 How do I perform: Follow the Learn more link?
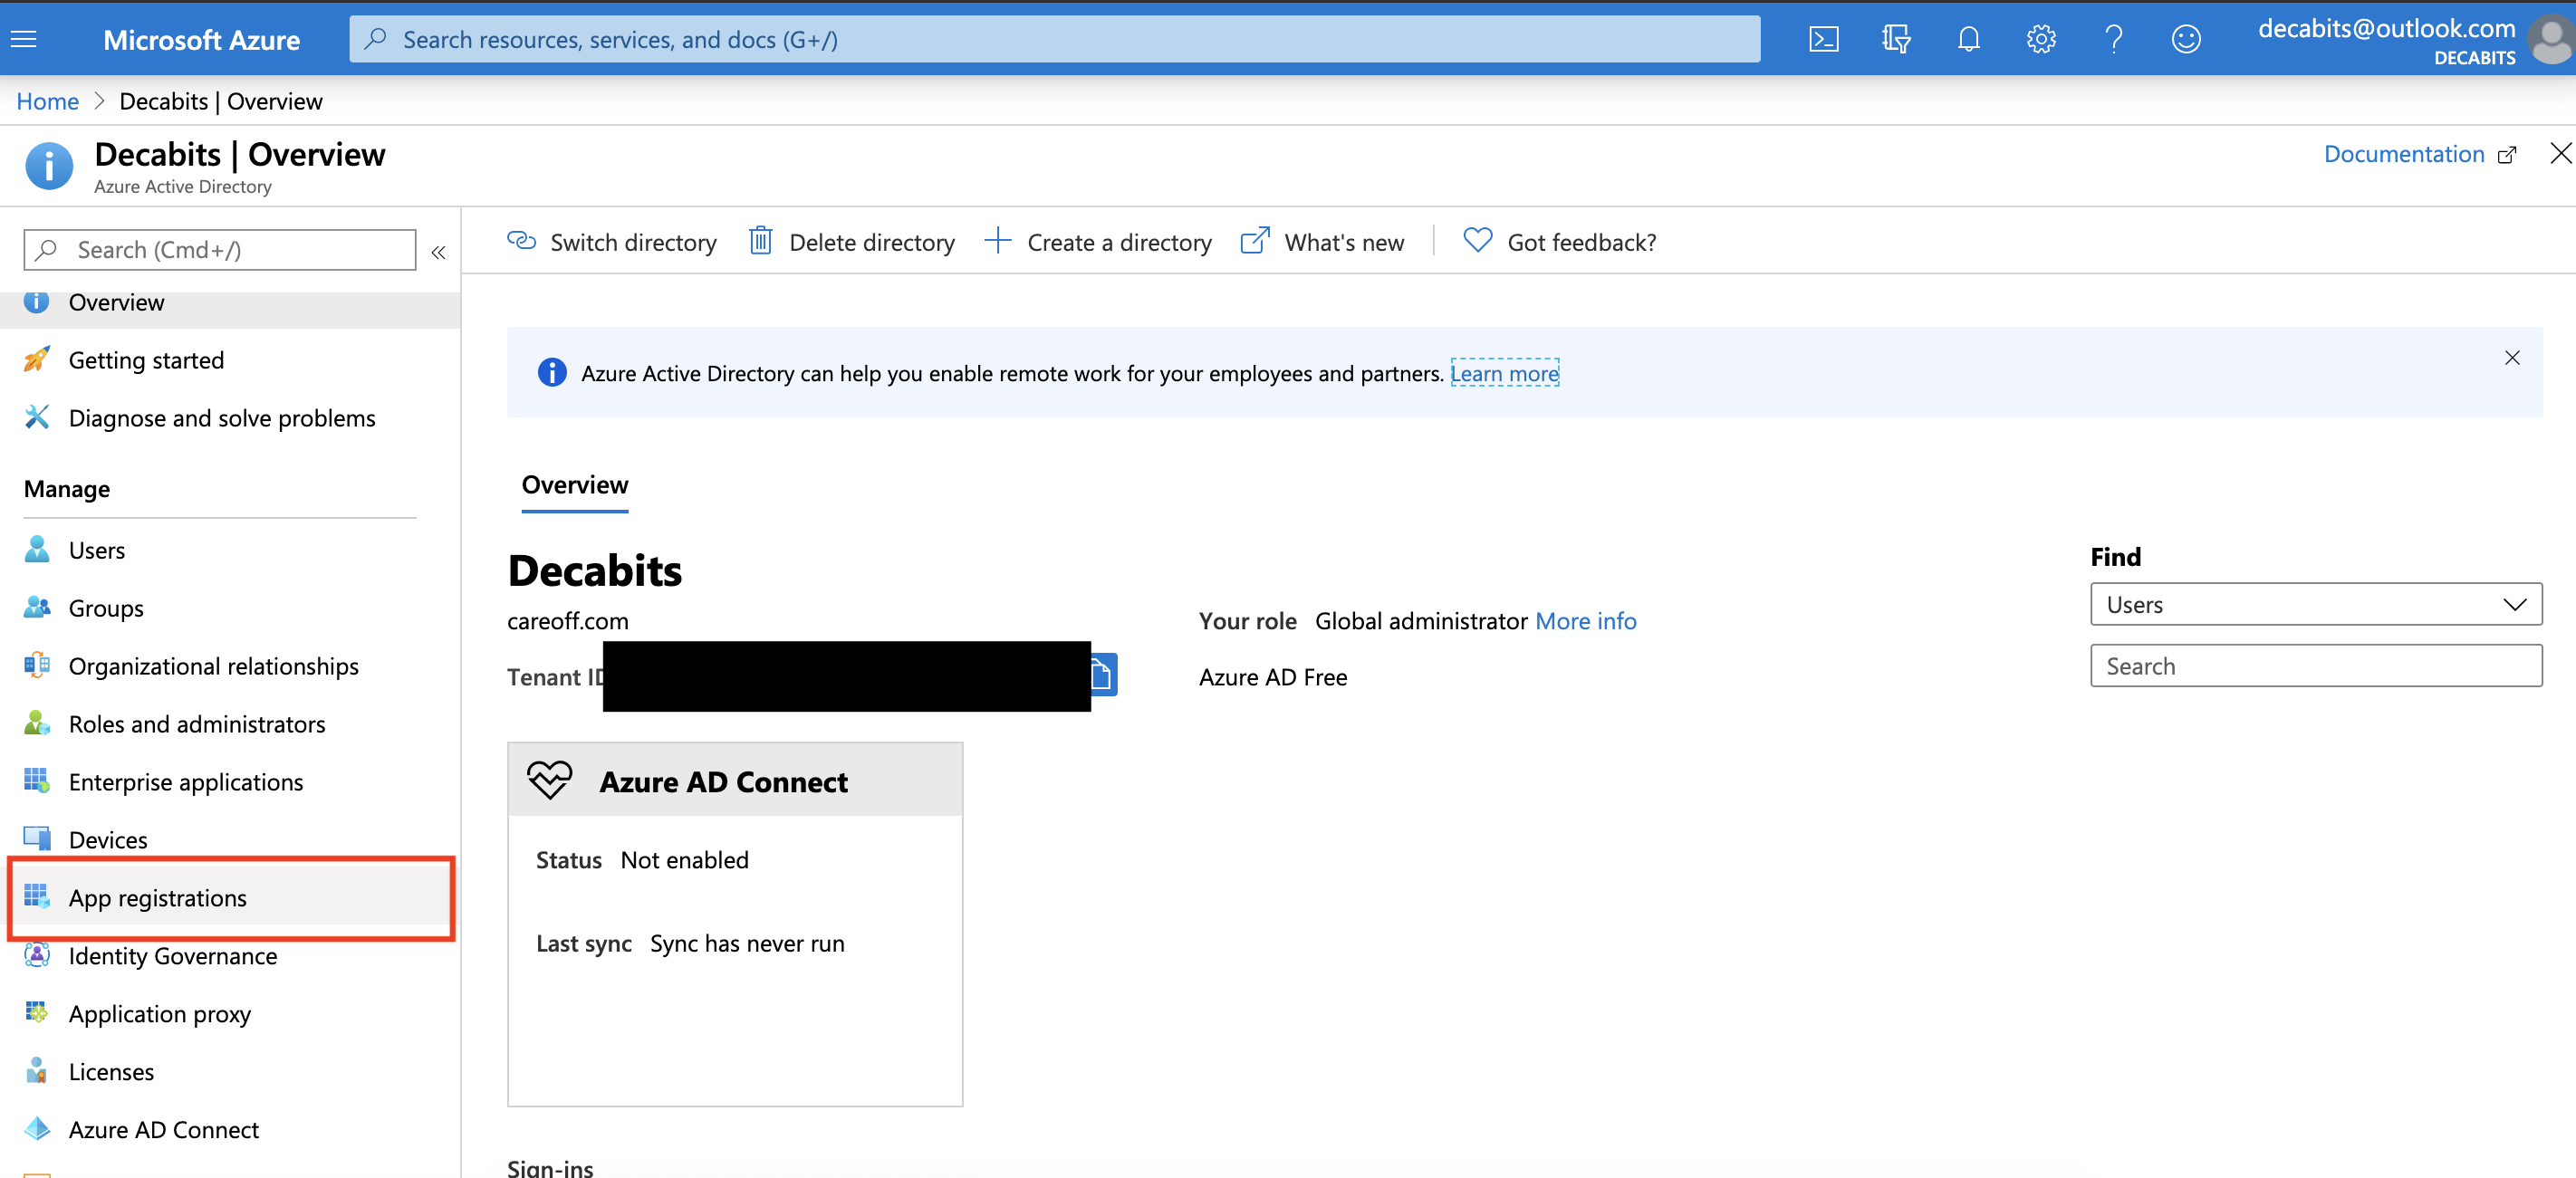[x=1504, y=373]
